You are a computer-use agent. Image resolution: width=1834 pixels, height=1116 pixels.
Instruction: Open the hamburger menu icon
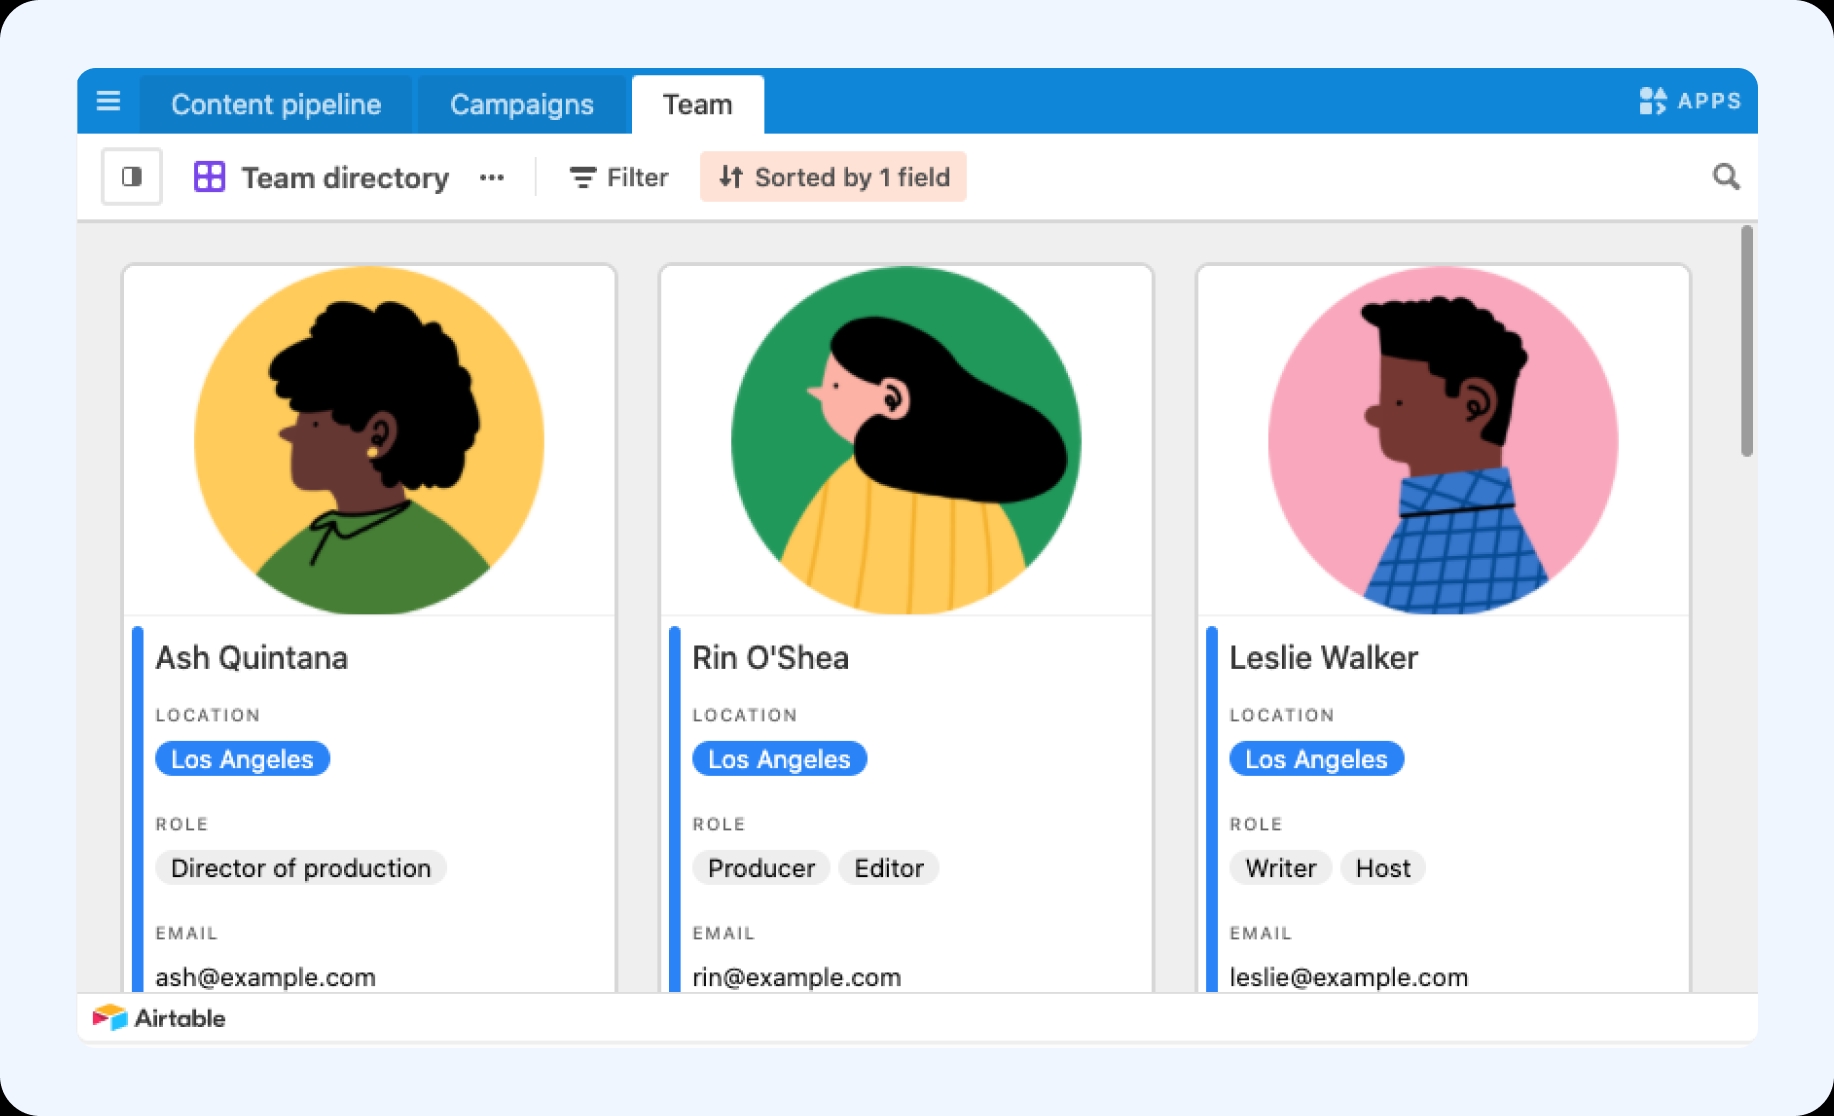pyautogui.click(x=108, y=101)
